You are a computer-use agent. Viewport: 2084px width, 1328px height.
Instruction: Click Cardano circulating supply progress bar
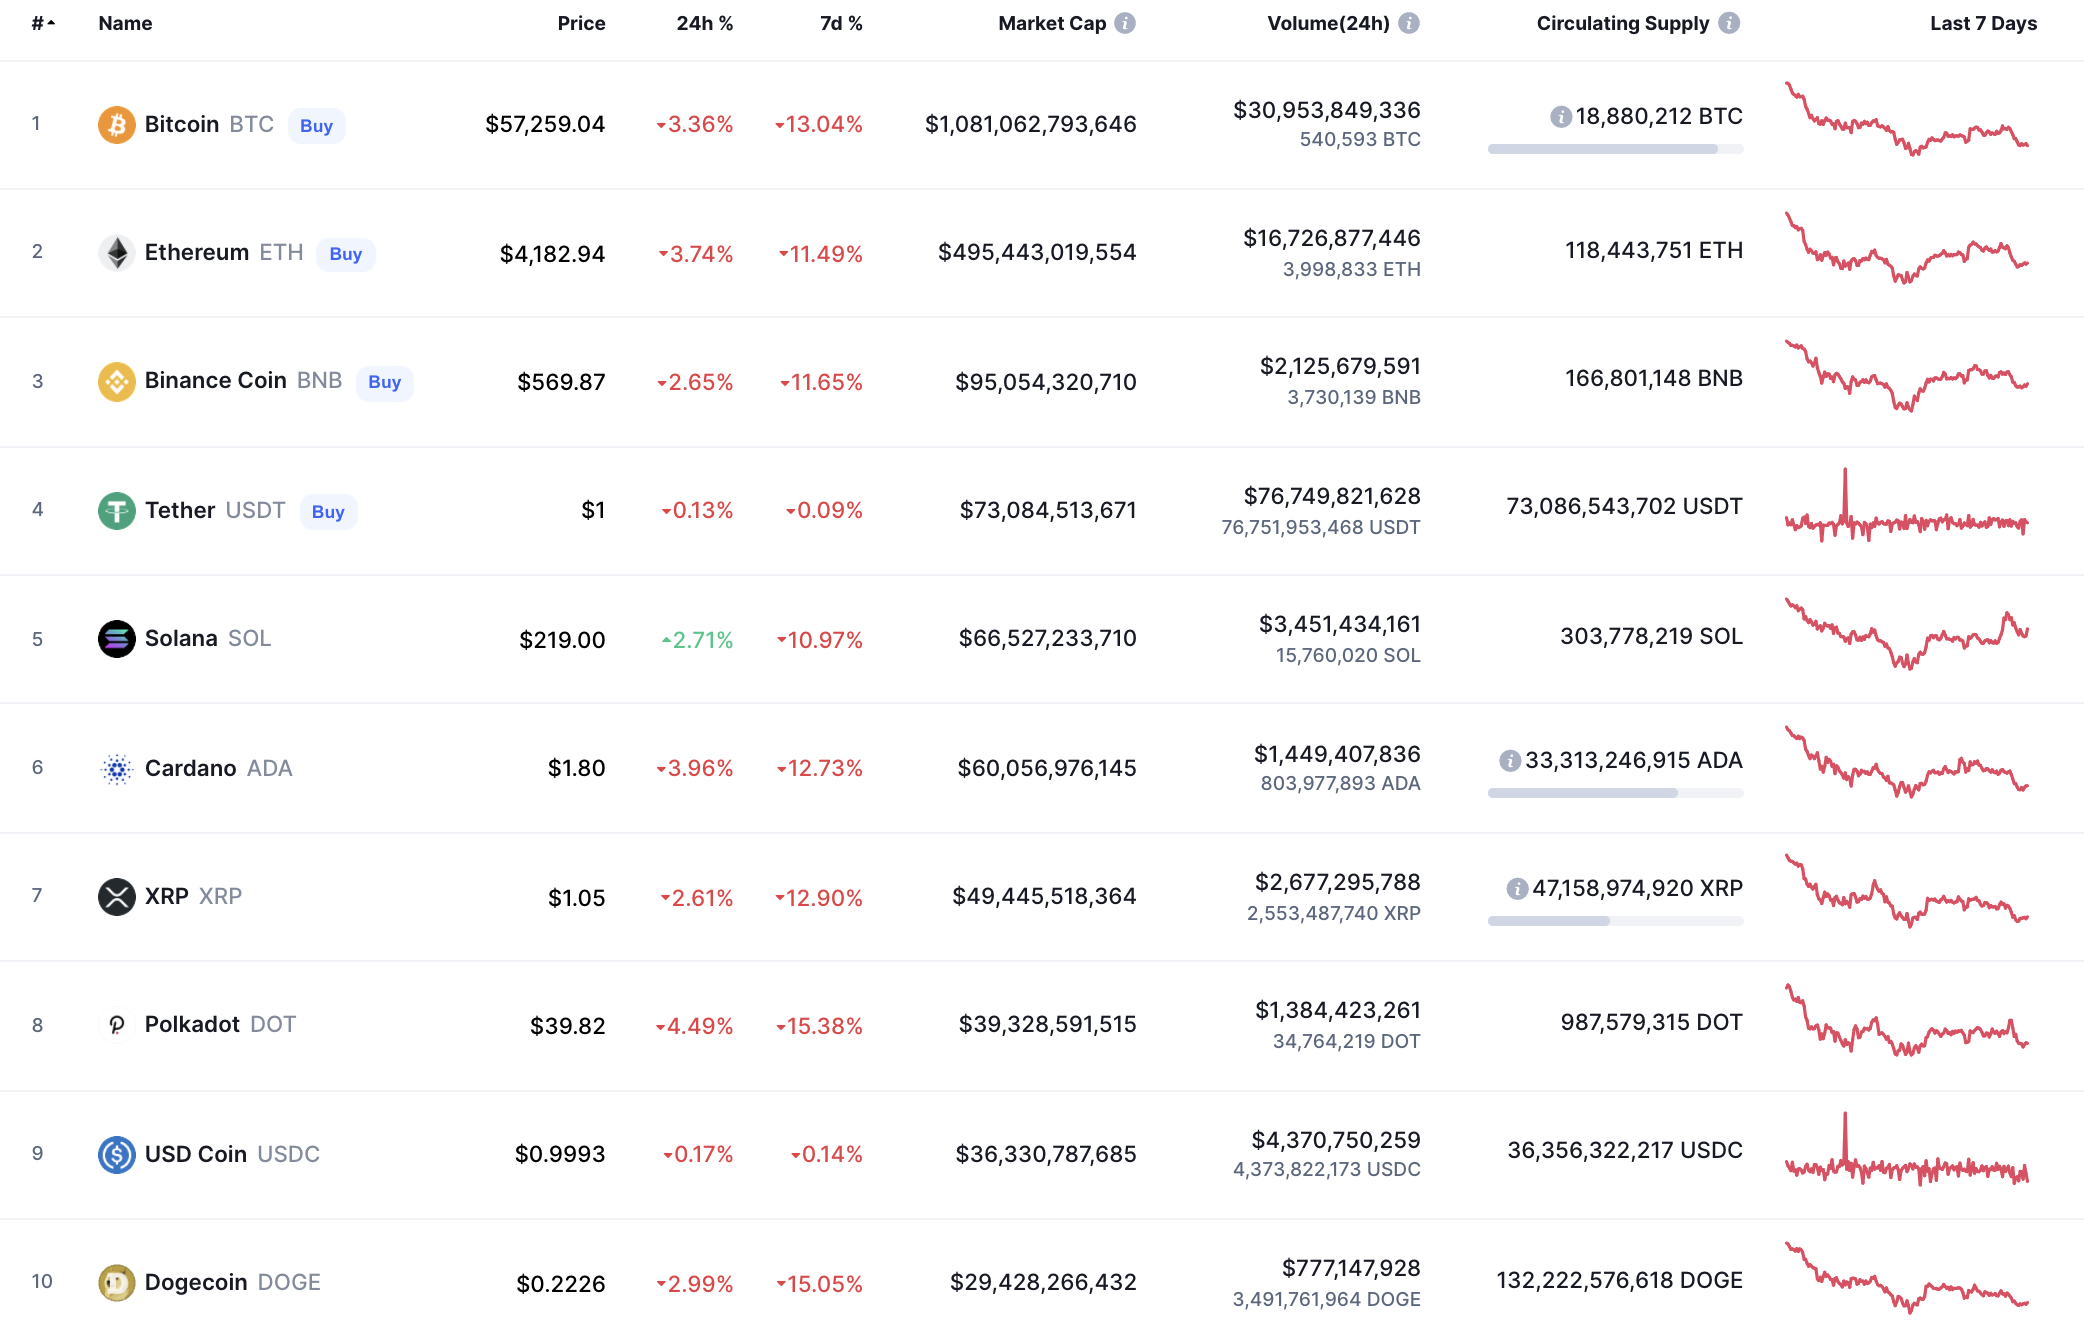point(1615,793)
